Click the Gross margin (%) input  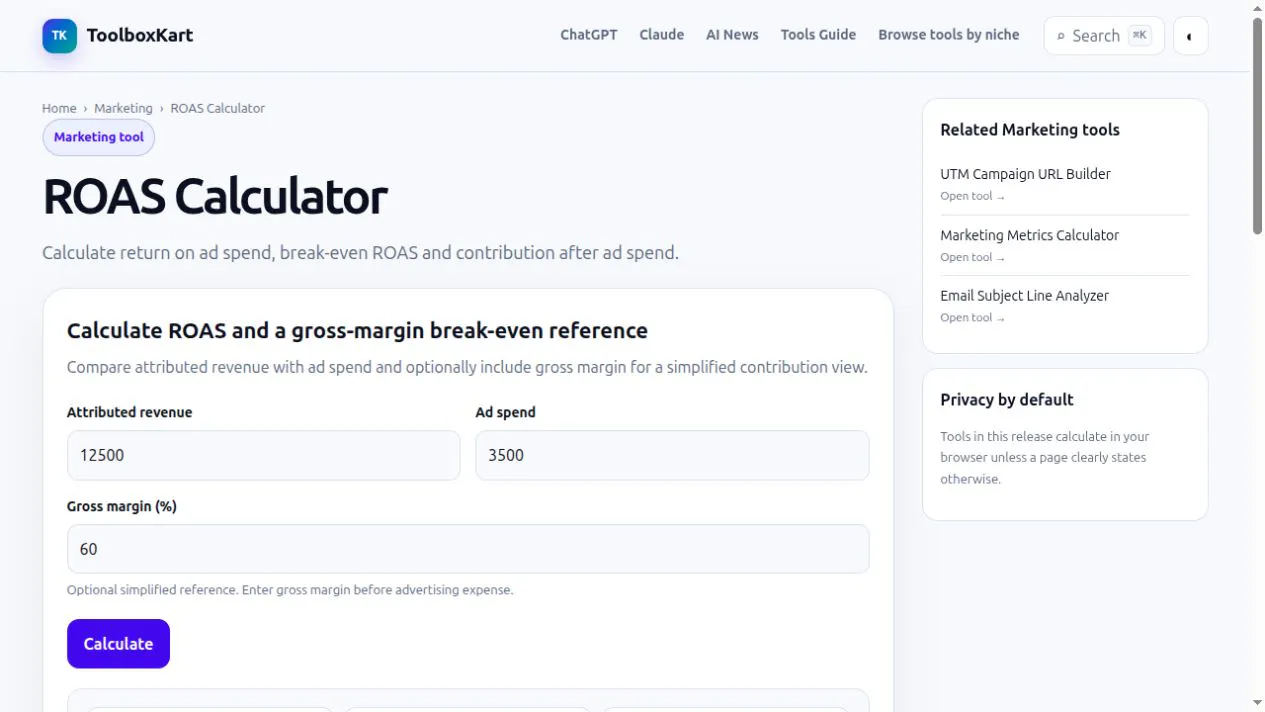[468, 549]
